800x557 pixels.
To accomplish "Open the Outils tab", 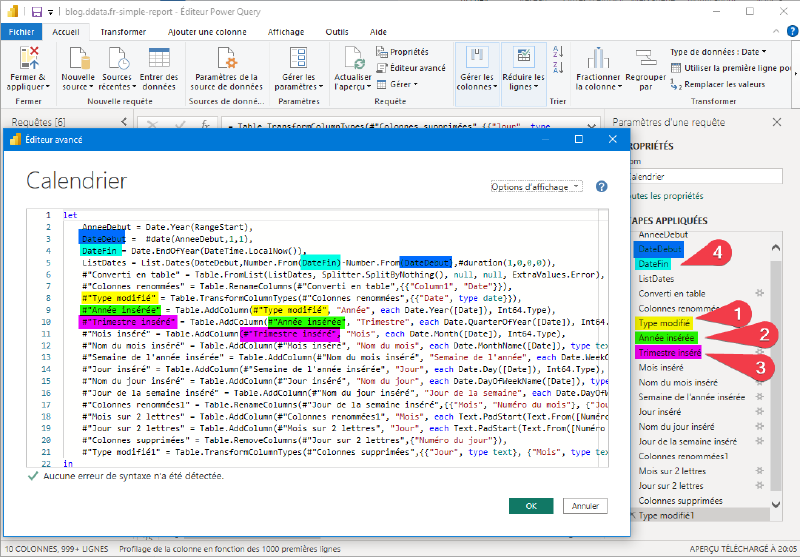I will point(337,32).
